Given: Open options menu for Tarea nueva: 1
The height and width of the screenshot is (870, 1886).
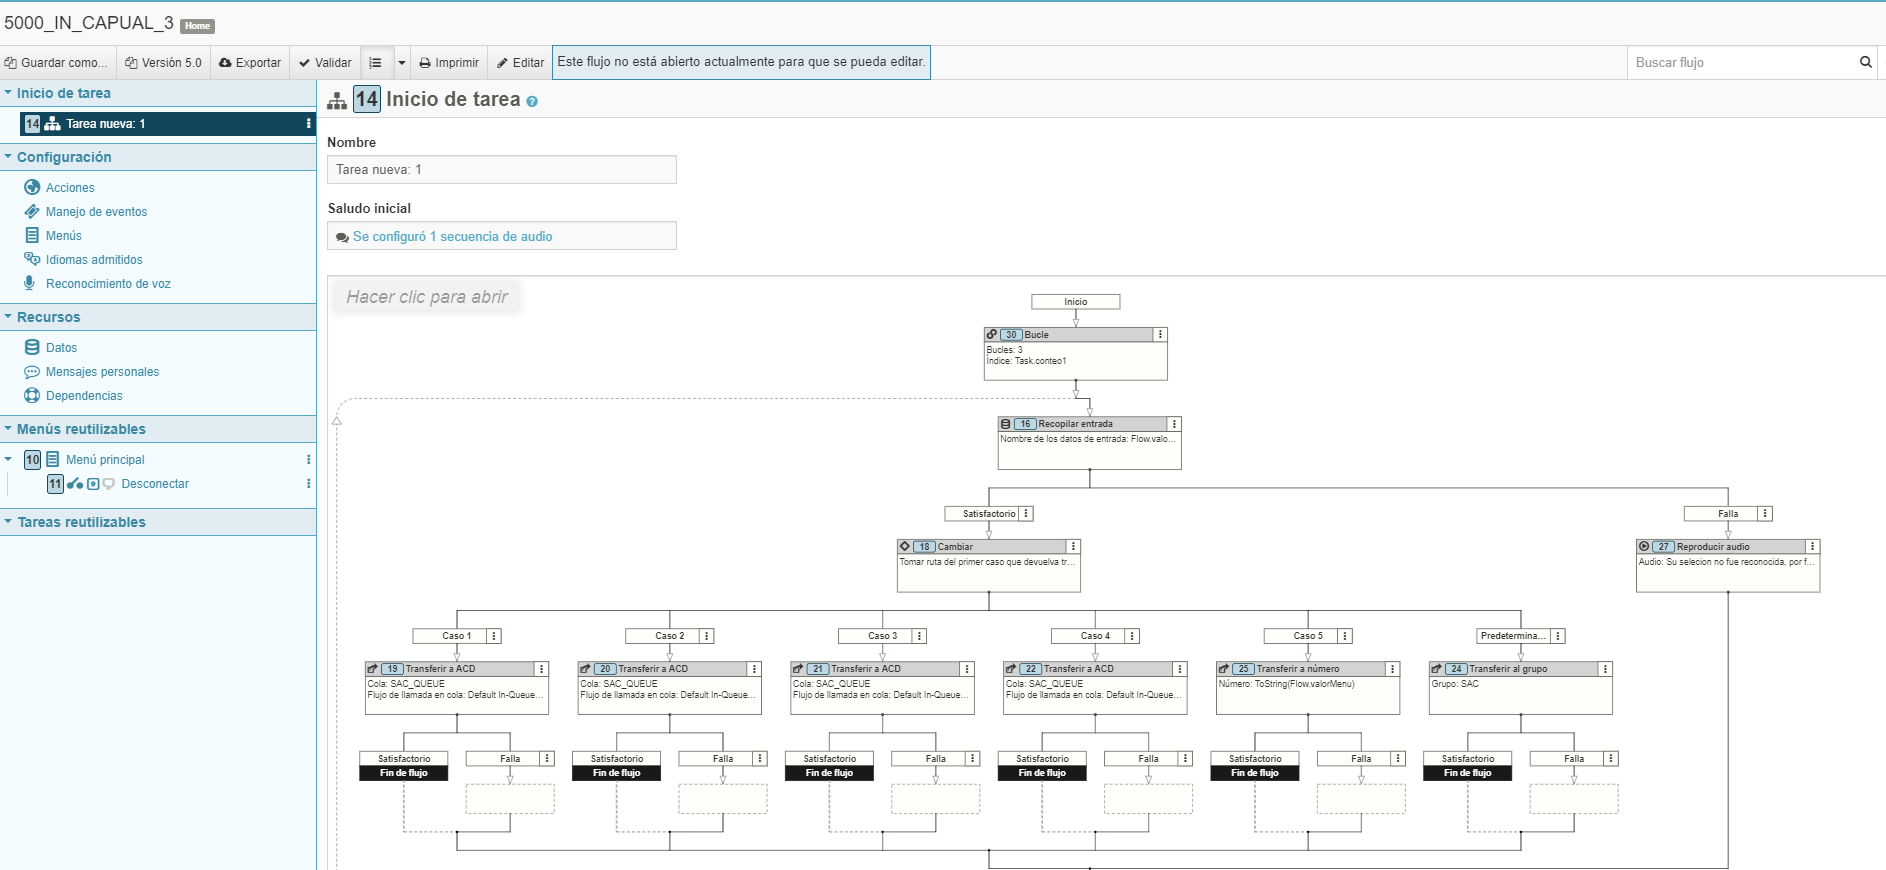Looking at the screenshot, I should [308, 124].
